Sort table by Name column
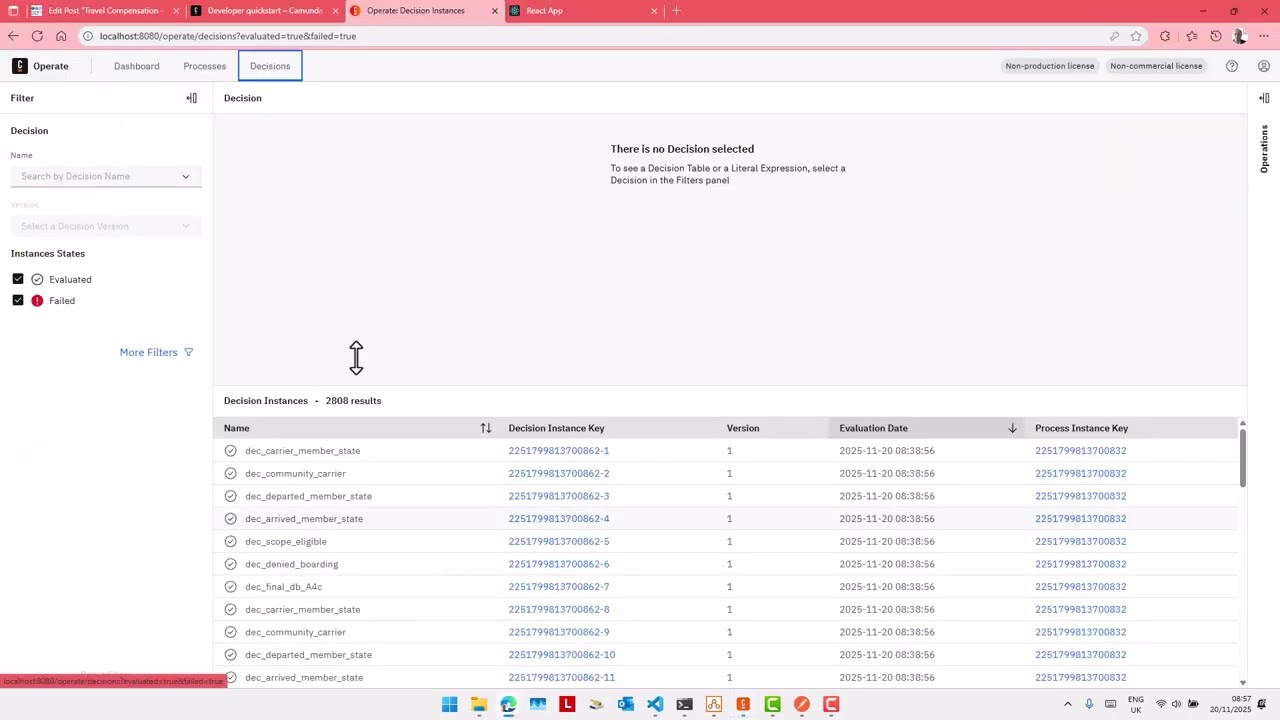The width and height of the screenshot is (1280, 720). (485, 428)
